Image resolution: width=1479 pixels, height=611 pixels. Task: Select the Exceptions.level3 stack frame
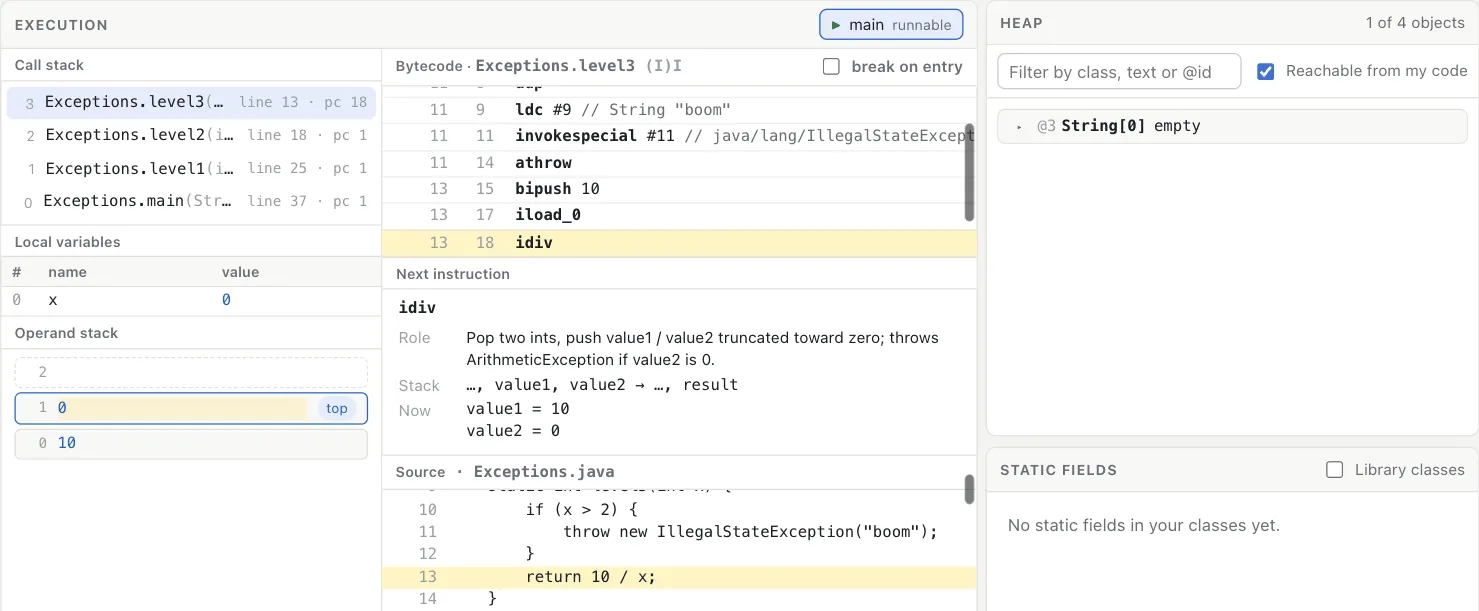click(192, 102)
